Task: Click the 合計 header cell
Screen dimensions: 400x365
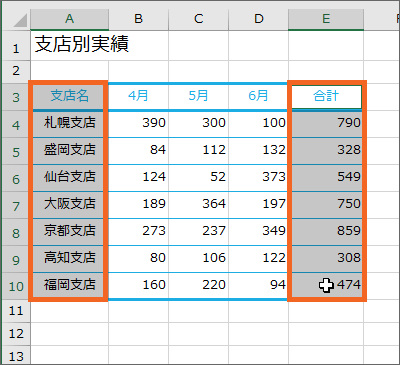Action: [326, 97]
